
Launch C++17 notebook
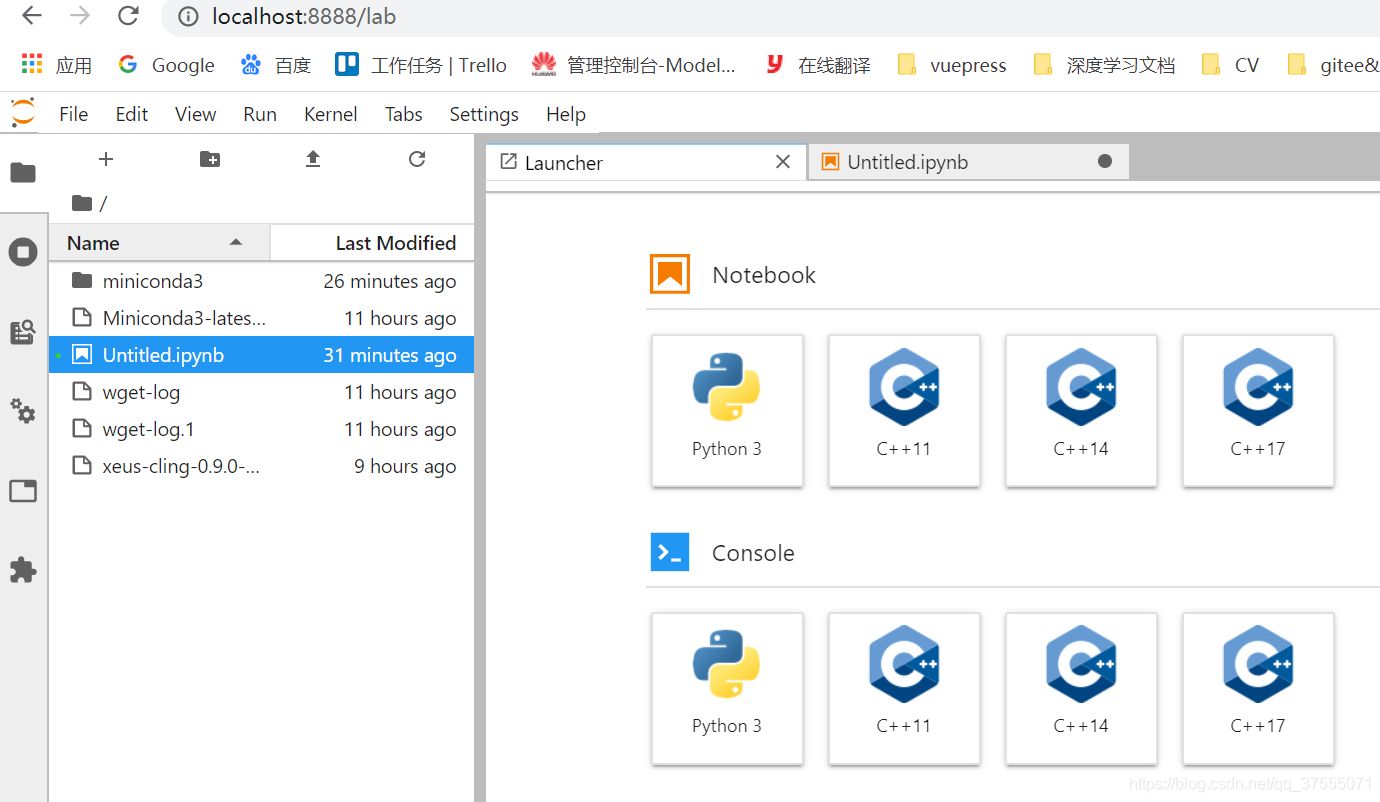(x=1258, y=411)
